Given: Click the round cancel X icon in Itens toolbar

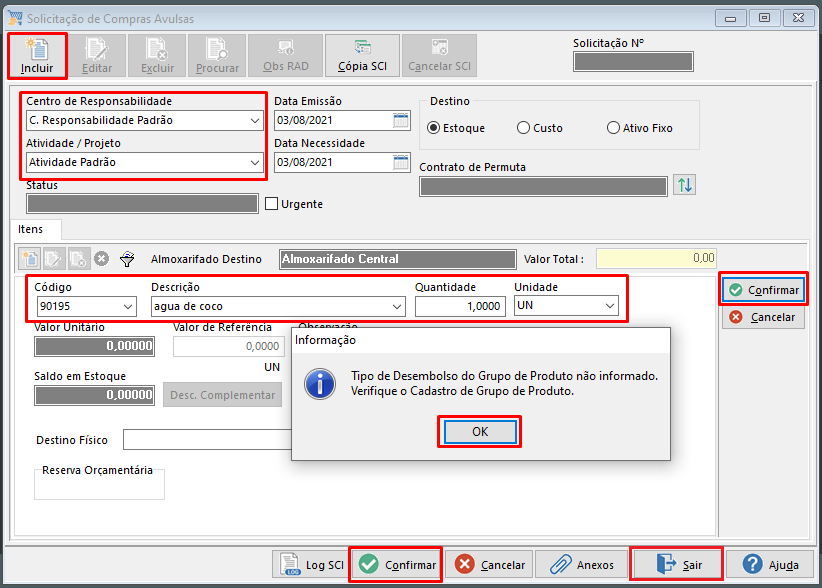Looking at the screenshot, I should (102, 258).
